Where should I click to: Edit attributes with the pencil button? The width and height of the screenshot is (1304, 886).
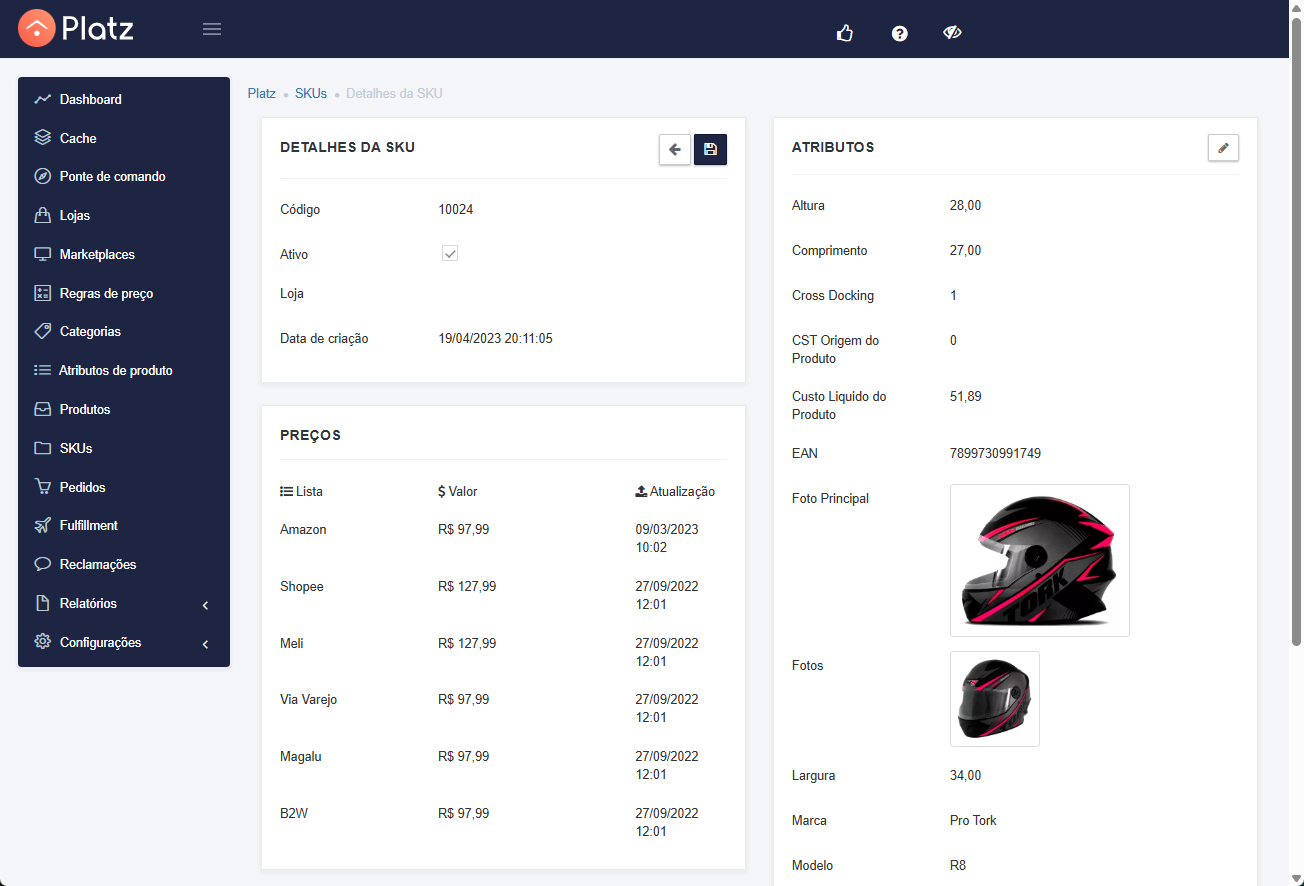click(x=1223, y=147)
